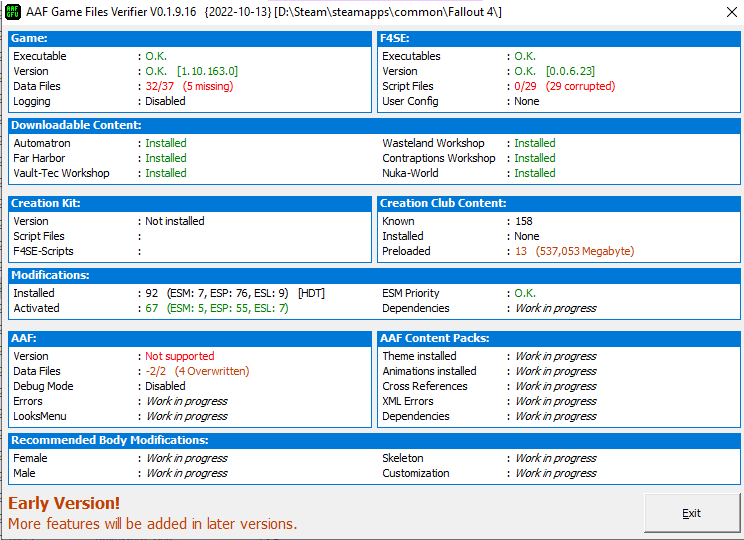This screenshot has height=540, width=744.
Task: Click the Nuka-World Installed status
Action: click(x=534, y=173)
